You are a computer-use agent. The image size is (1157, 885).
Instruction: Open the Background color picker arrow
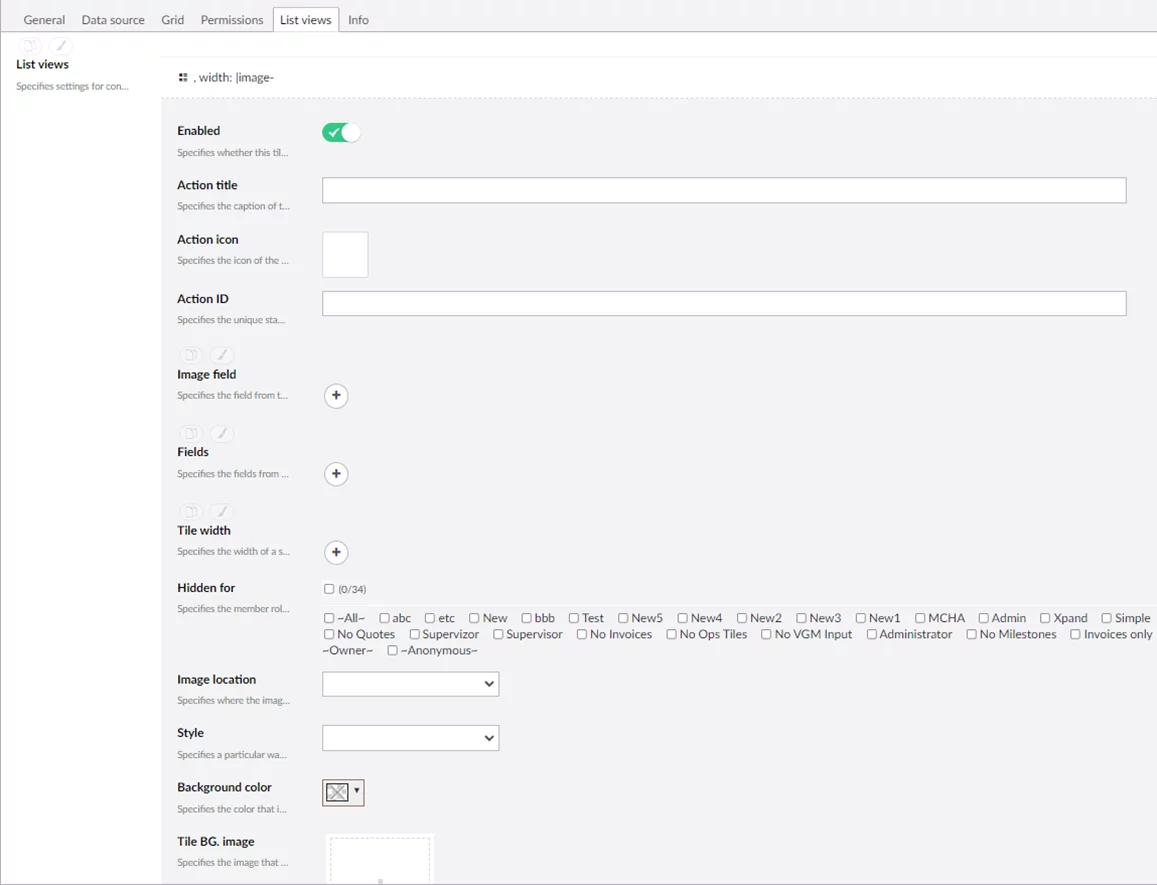click(x=357, y=792)
